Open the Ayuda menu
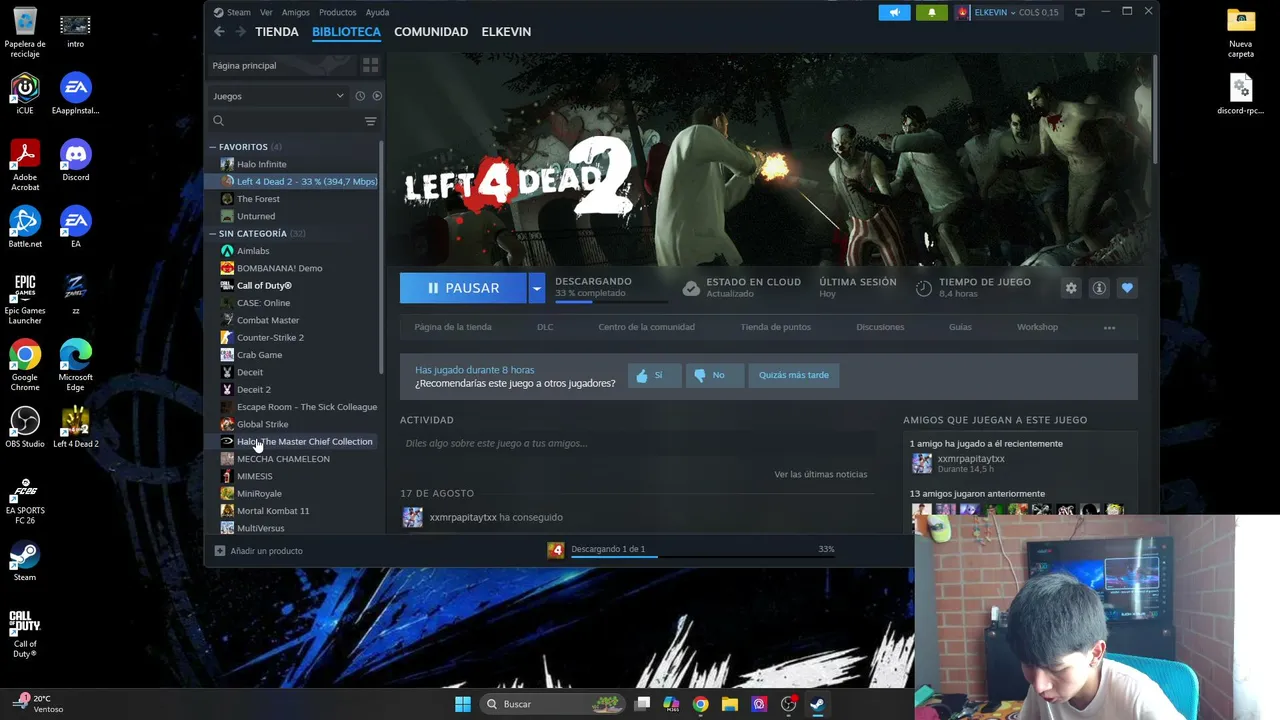1280x720 pixels. [377, 12]
